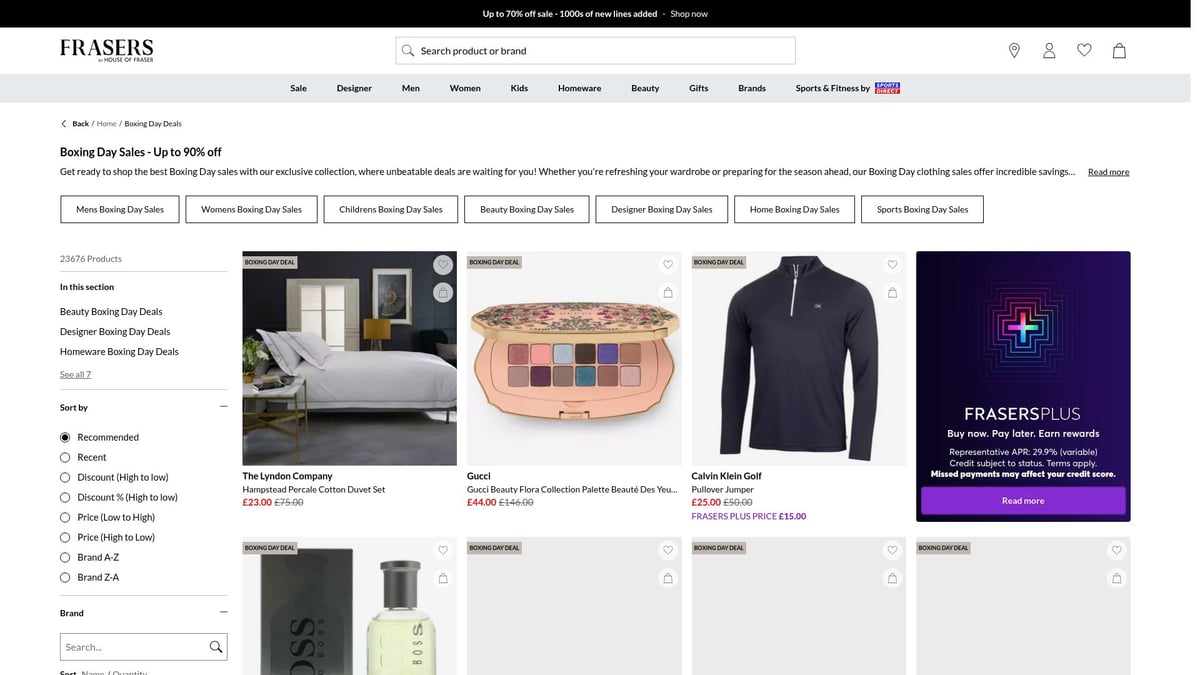Add the Calvin Klein jumper to wishlist

click(892, 264)
